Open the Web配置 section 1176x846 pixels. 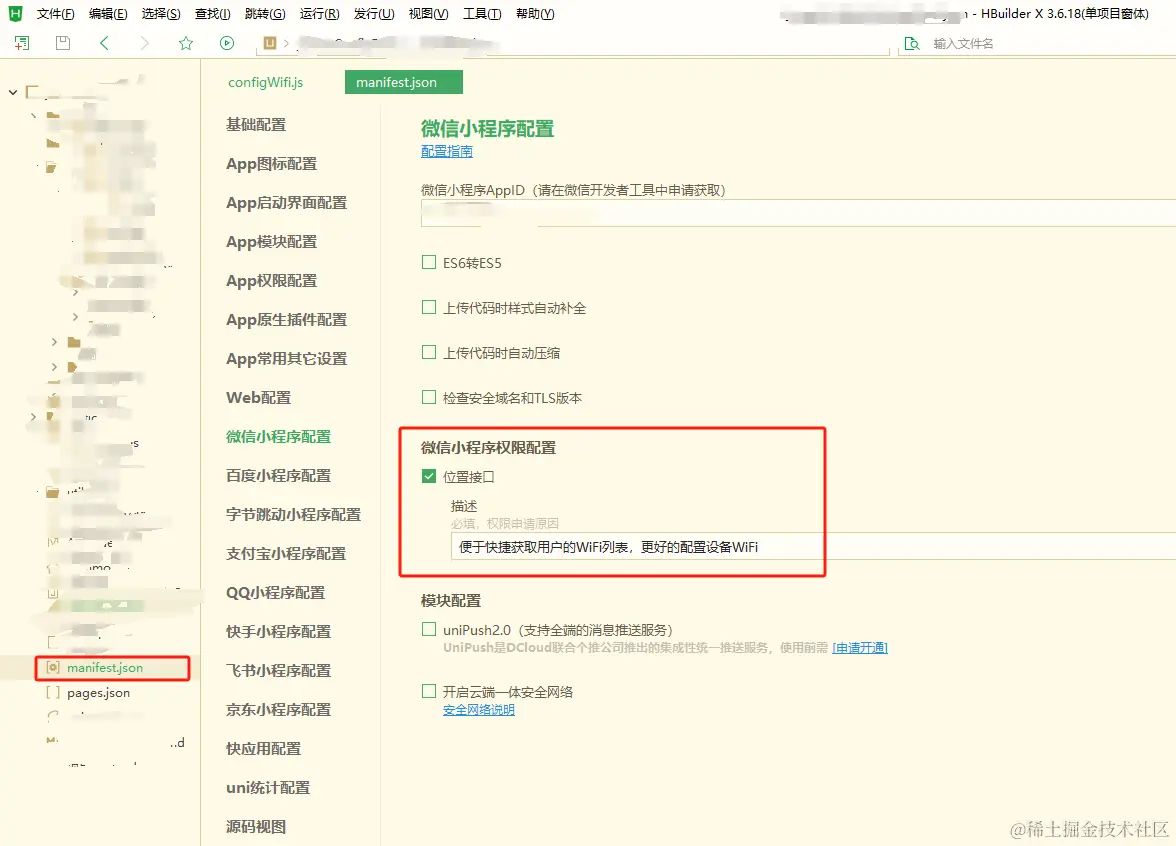coord(259,398)
